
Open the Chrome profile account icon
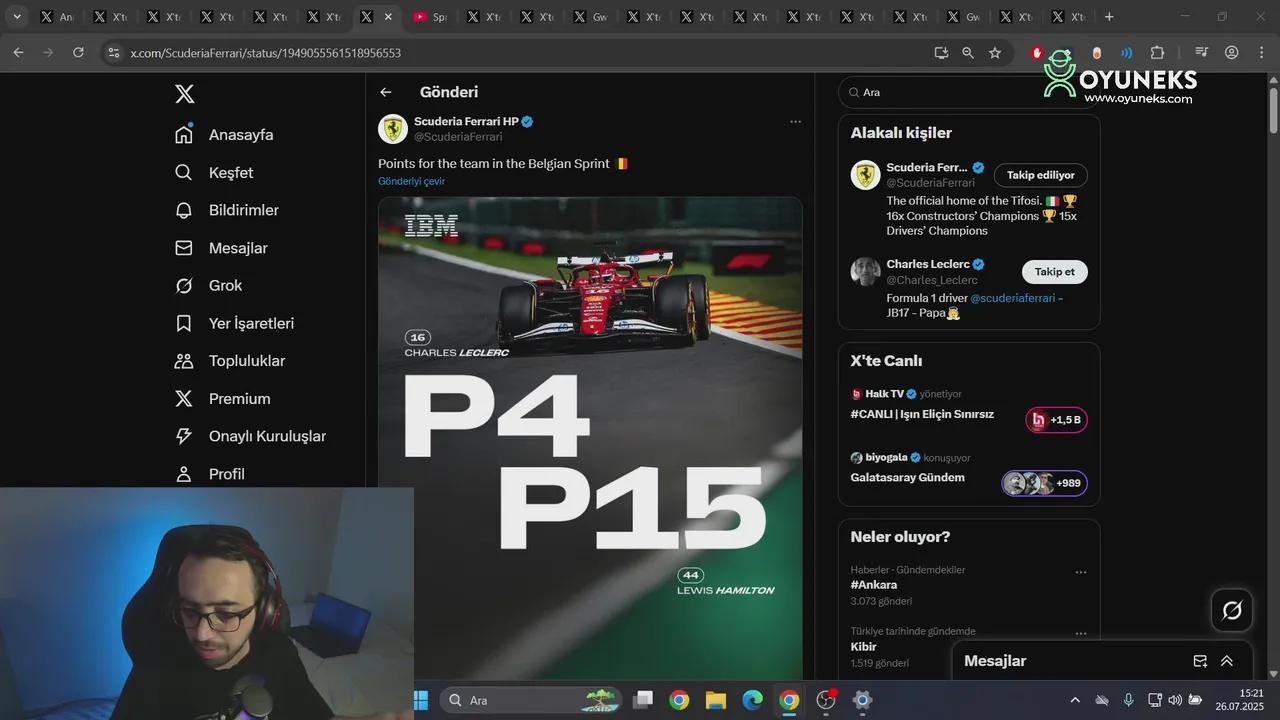(x=1232, y=53)
